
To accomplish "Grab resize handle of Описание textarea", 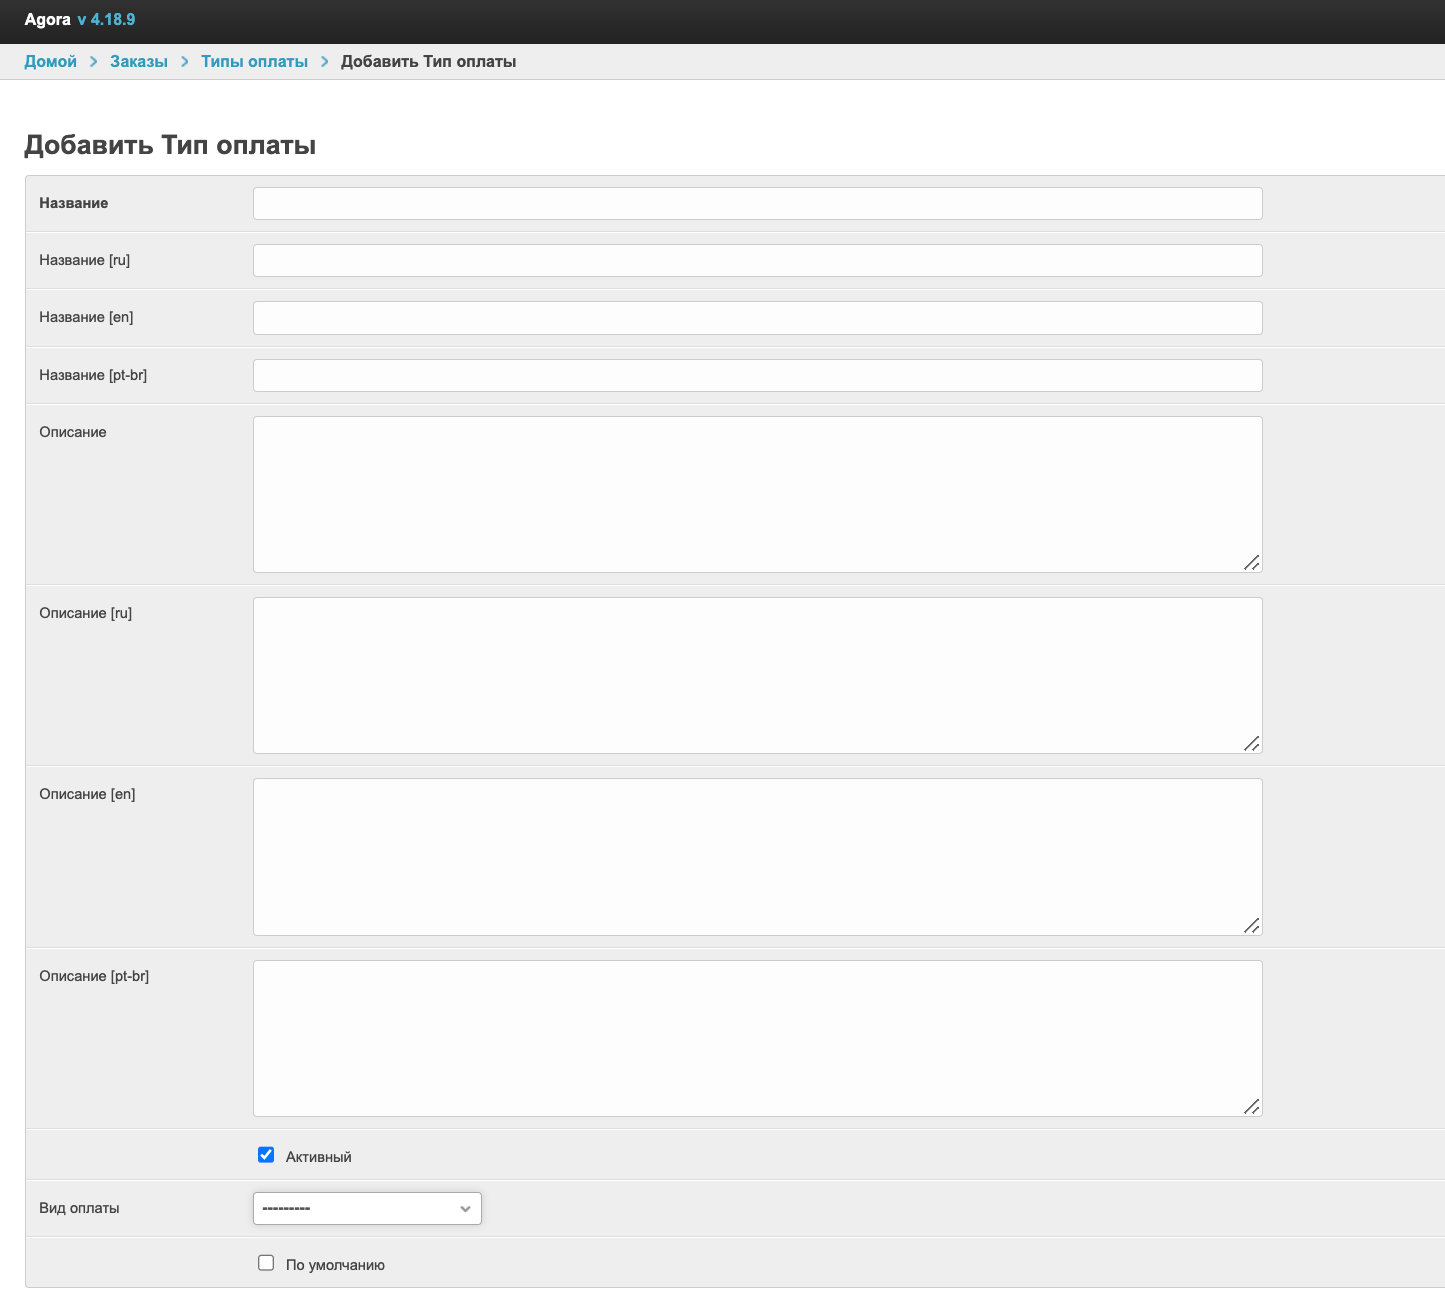I will [x=1251, y=562].
